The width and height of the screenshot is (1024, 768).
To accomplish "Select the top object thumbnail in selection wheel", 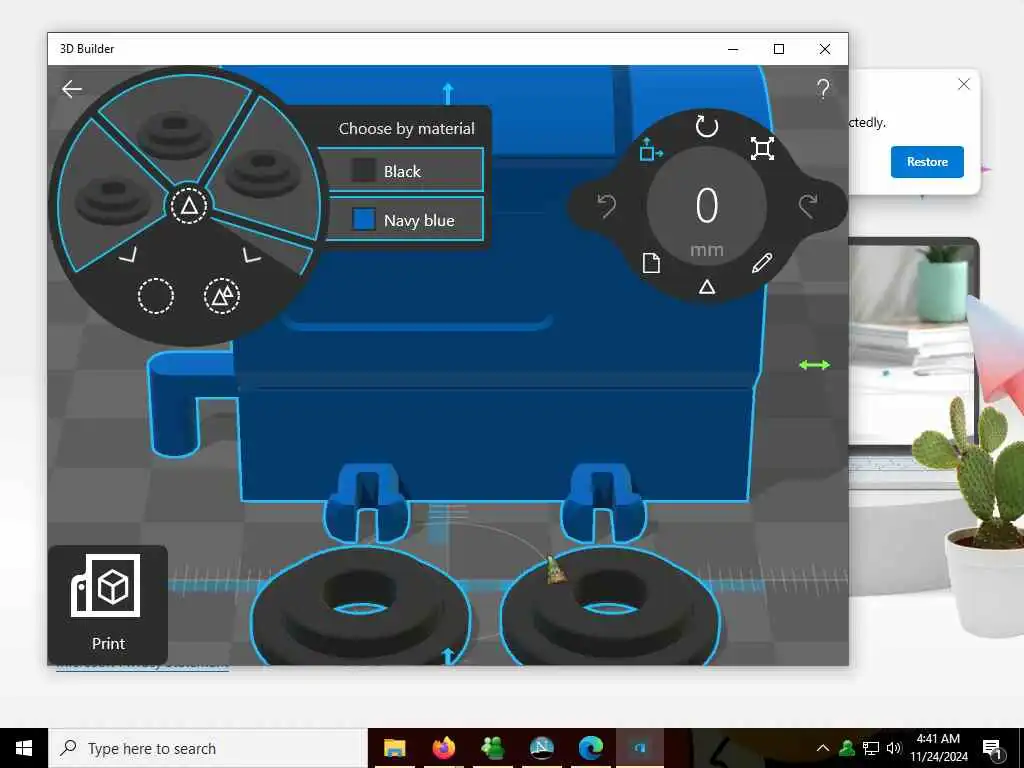I will pos(174,134).
